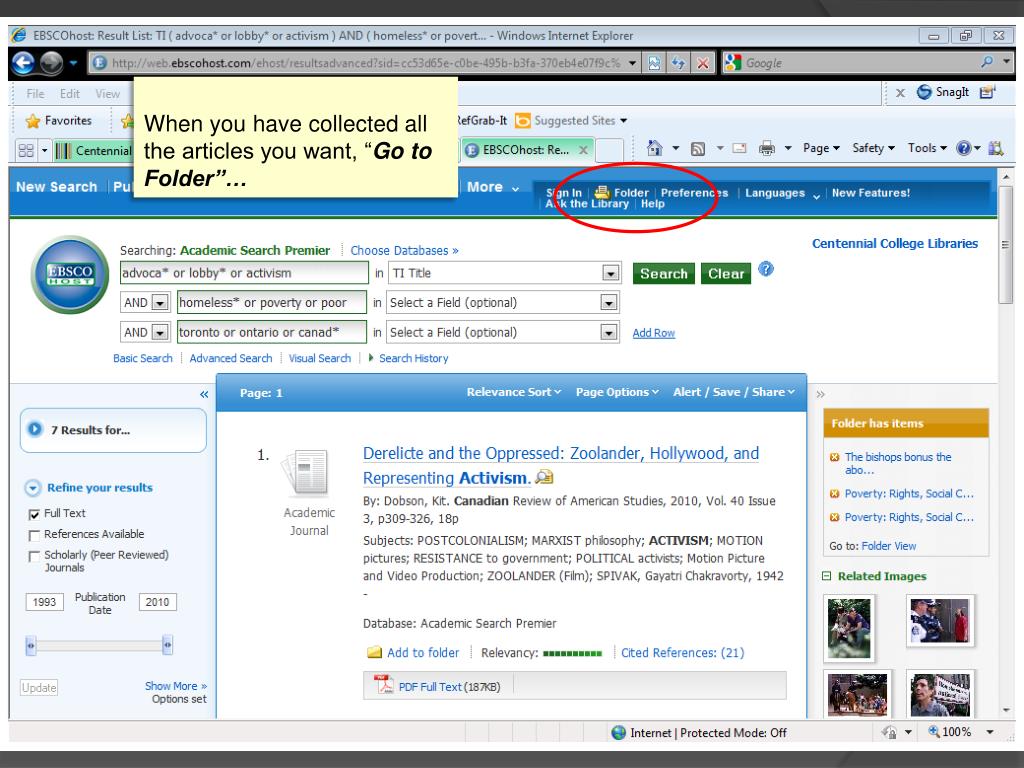
Task: Switch to the Centennial browser tab
Action: [94, 151]
